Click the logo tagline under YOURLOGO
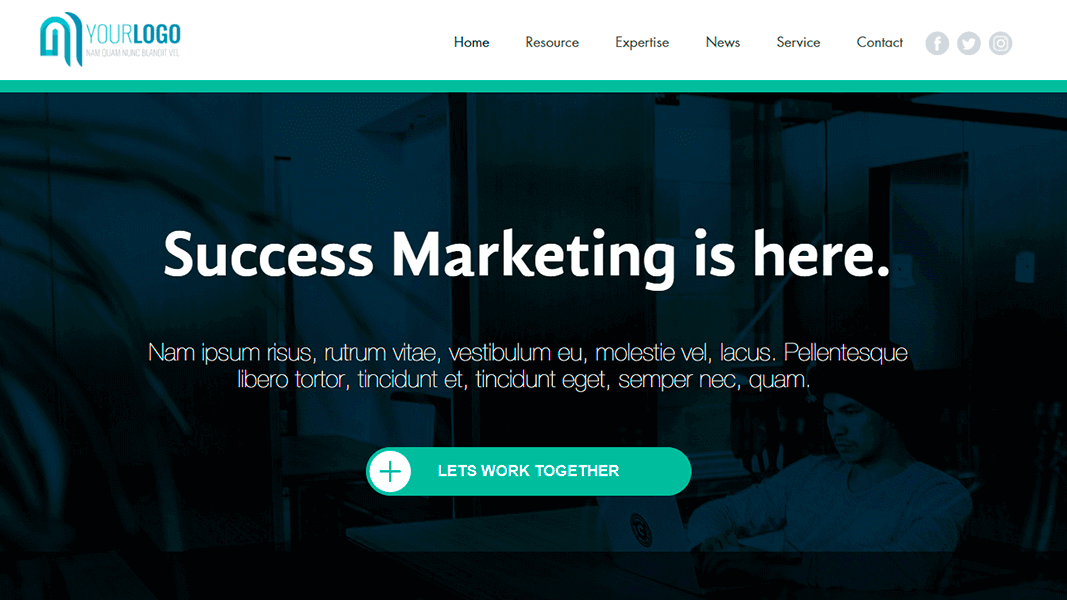1067x600 pixels. click(x=133, y=53)
